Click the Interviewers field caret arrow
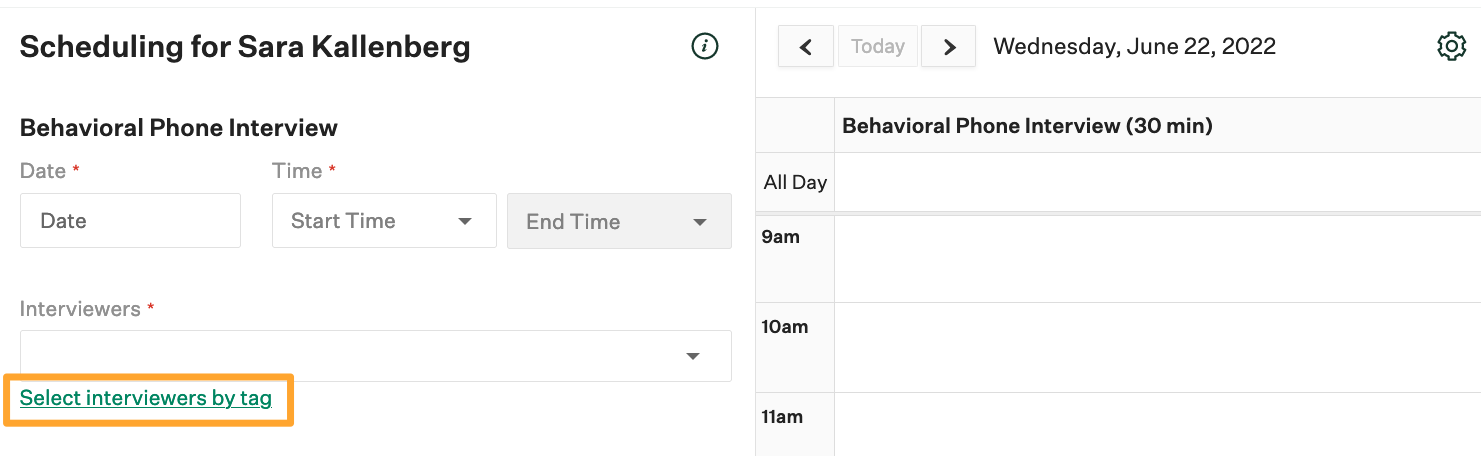 693,357
